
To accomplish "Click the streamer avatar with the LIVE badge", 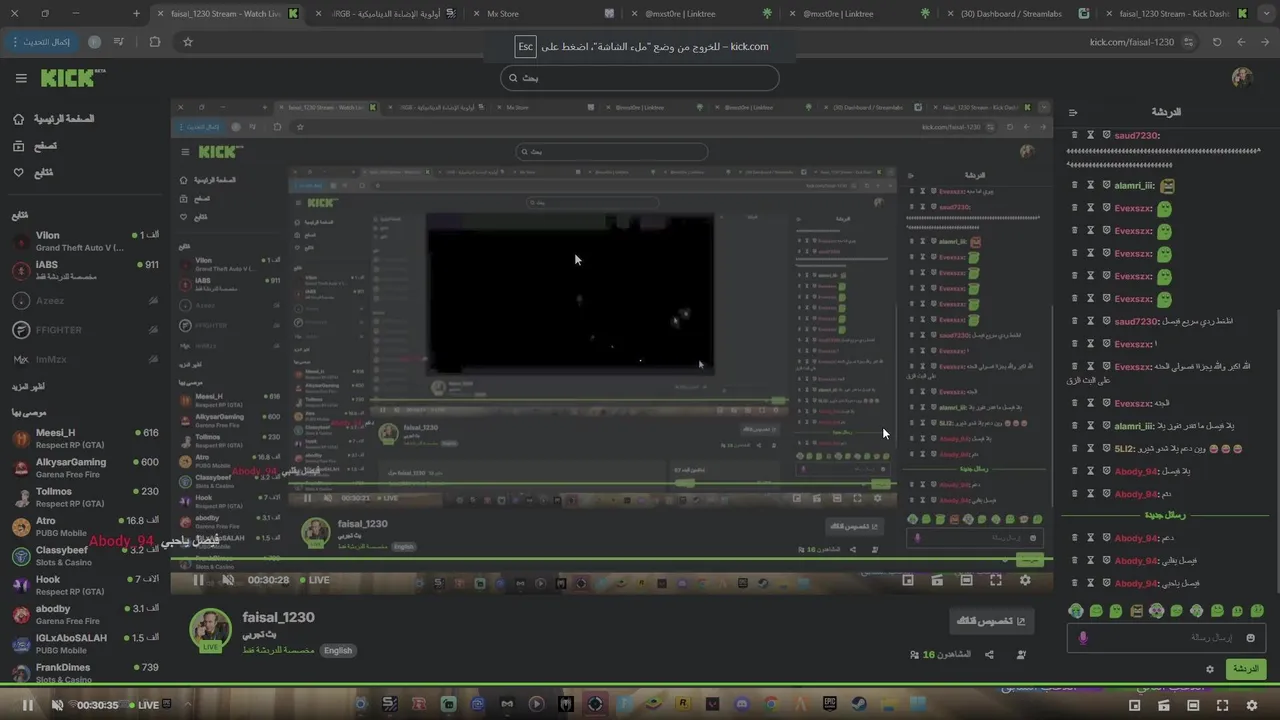I will tap(211, 630).
